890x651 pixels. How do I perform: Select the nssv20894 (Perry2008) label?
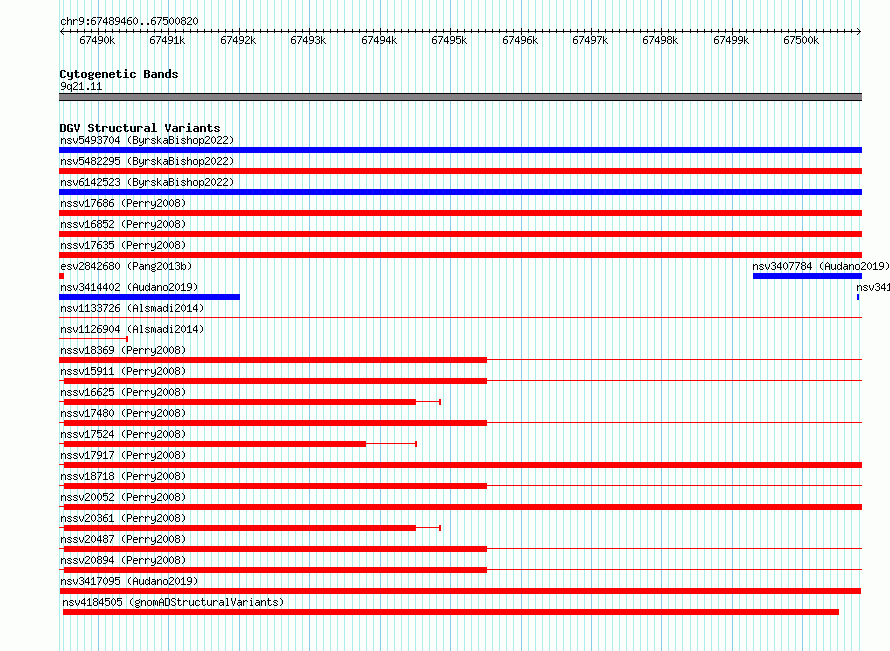(123, 560)
